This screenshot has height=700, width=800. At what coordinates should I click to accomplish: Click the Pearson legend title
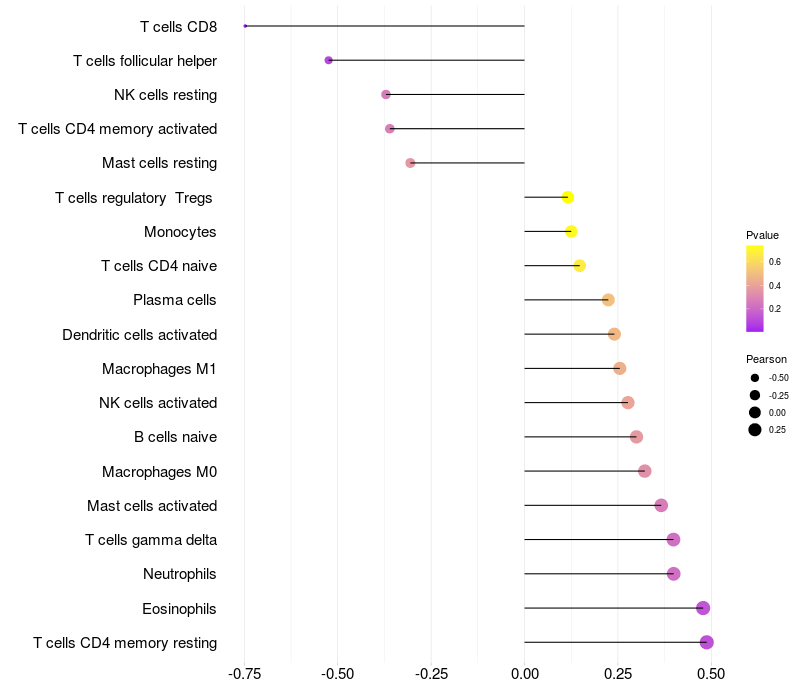point(766,359)
